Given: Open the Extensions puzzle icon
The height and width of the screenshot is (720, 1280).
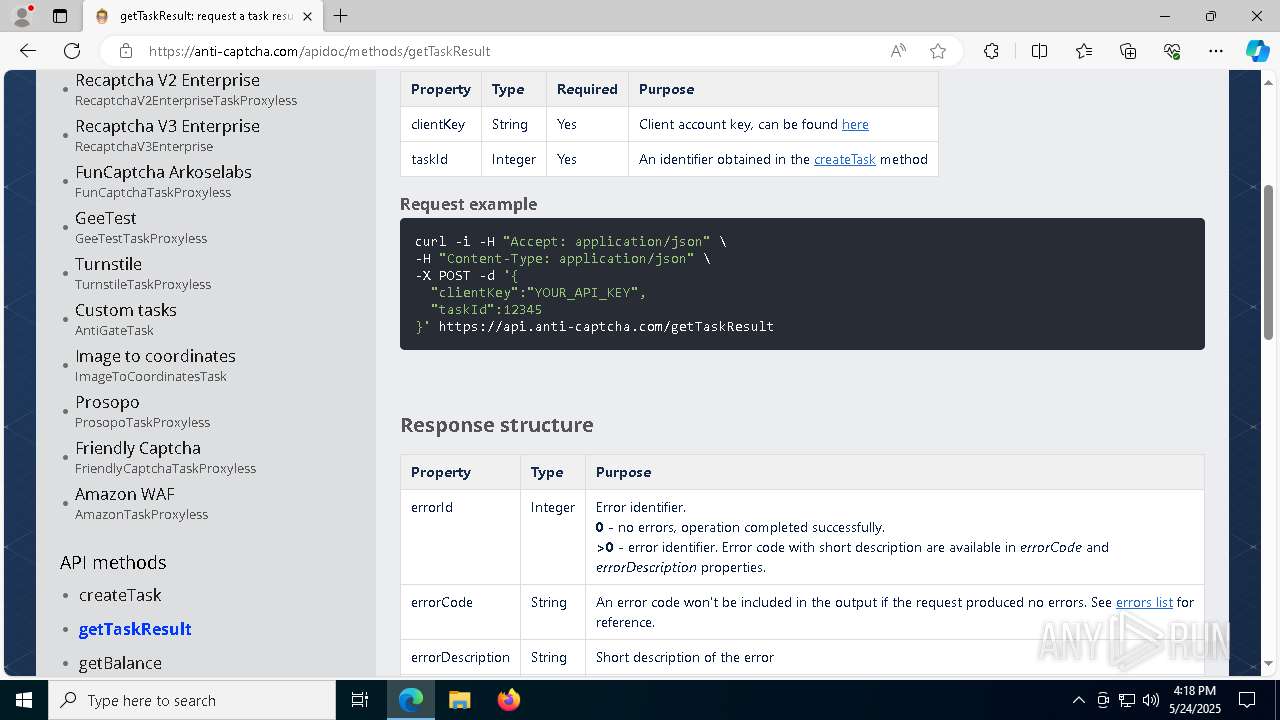Looking at the screenshot, I should coord(991,51).
